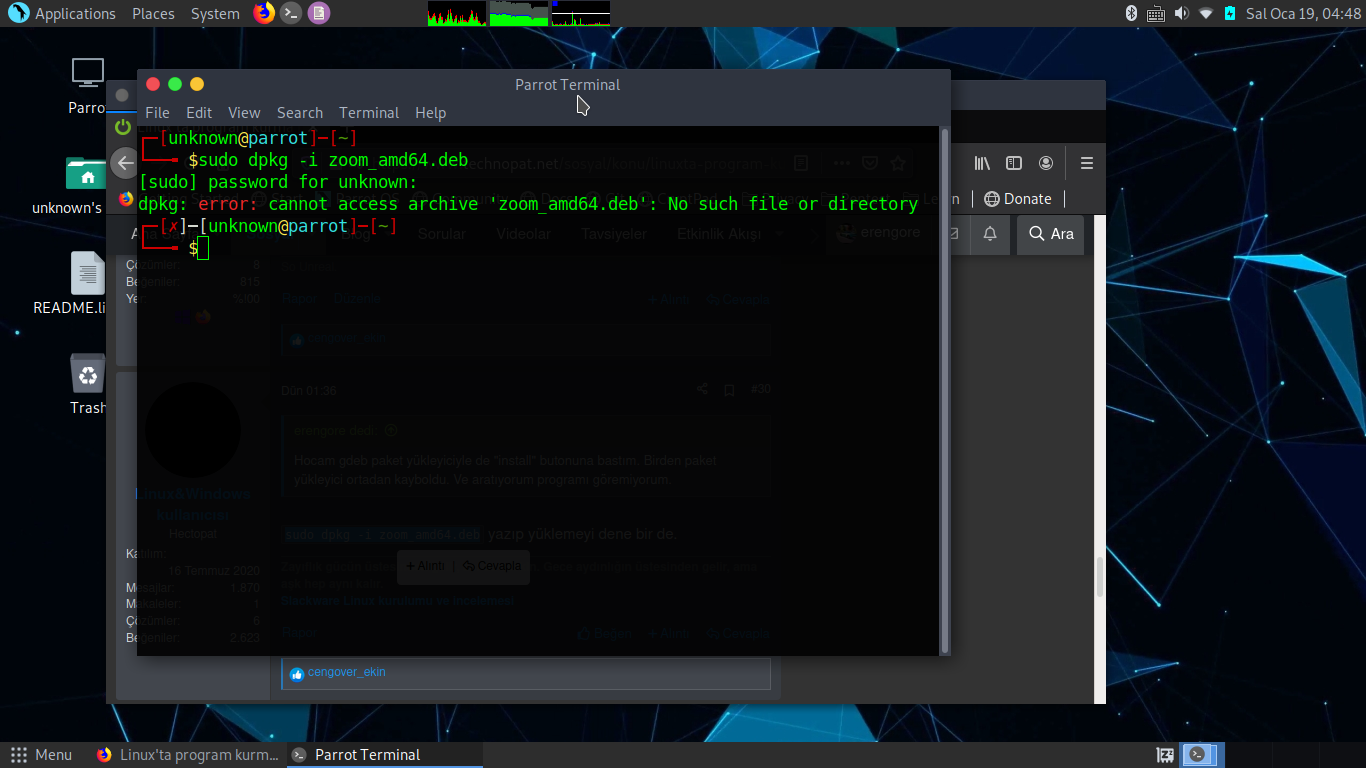
Task: Click the Parrot bird logo in top panel
Action: click(19, 13)
